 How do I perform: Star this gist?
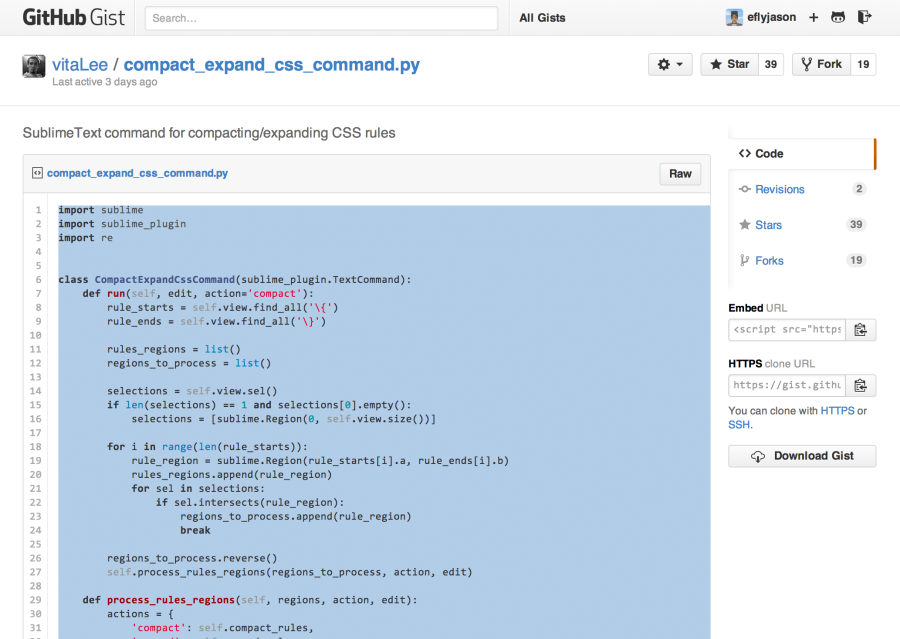coord(729,64)
